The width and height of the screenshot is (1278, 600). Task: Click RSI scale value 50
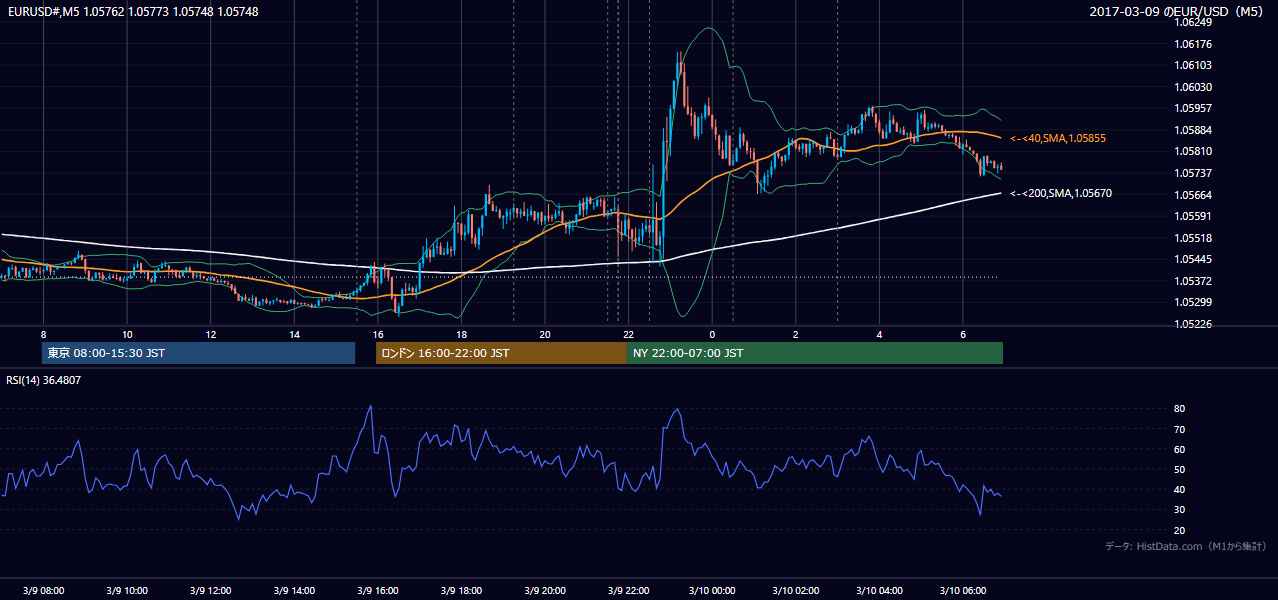pos(1180,470)
